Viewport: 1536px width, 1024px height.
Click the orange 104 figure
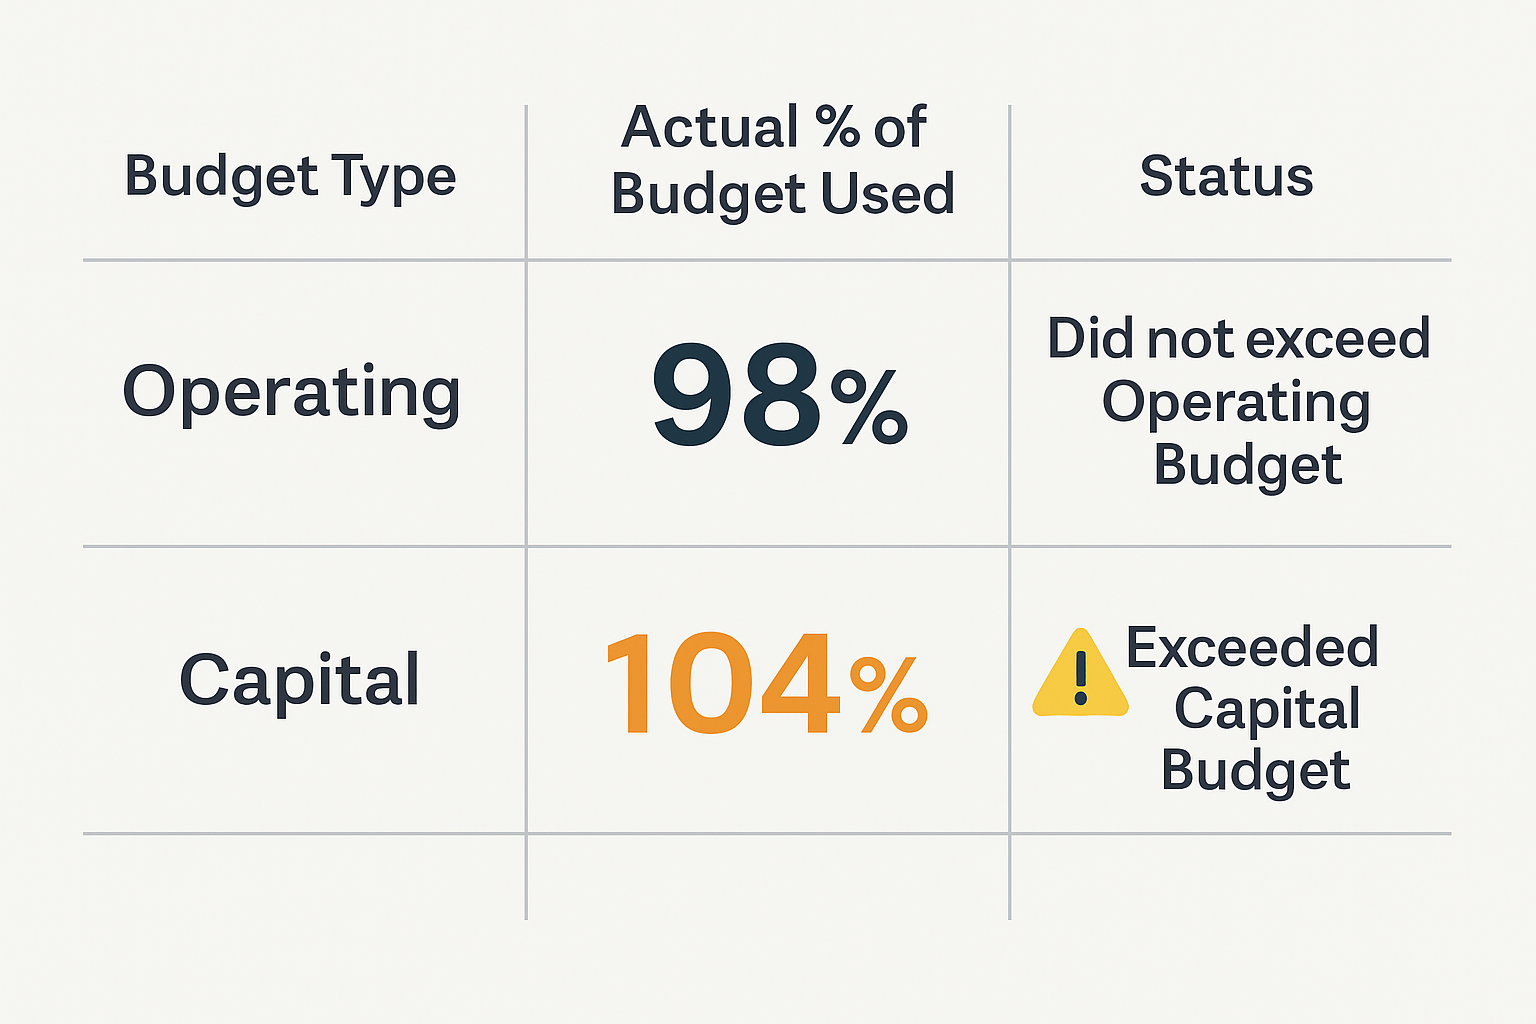[722, 686]
